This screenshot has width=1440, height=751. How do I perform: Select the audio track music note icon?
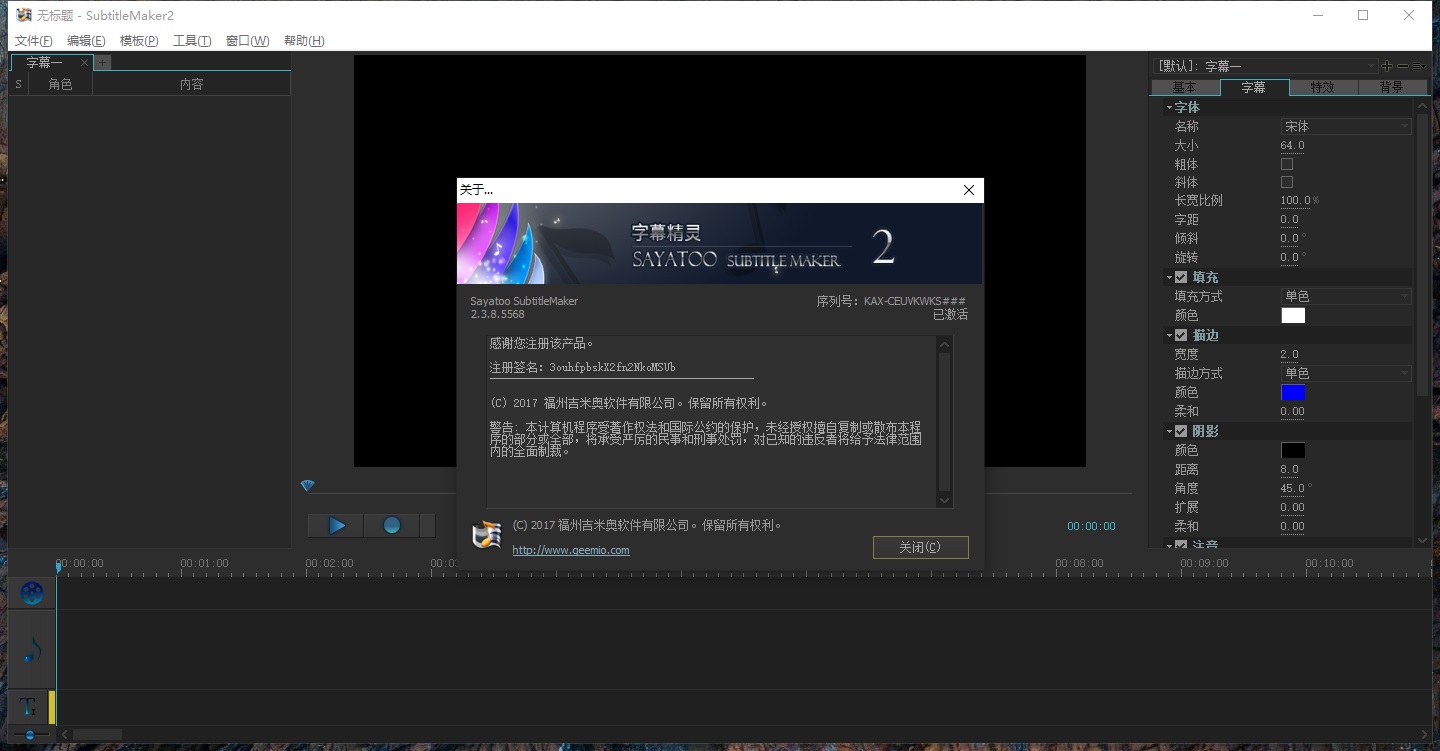pyautogui.click(x=32, y=650)
